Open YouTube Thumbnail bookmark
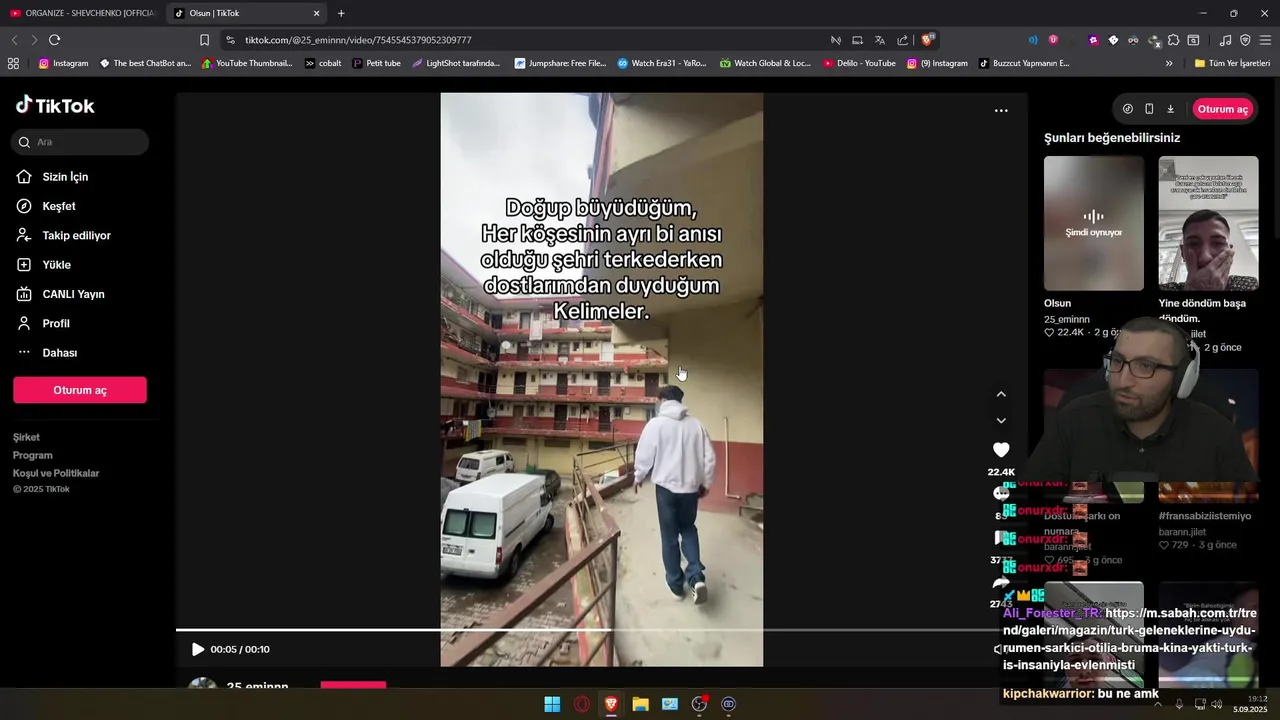Image resolution: width=1280 pixels, height=720 pixels. (247, 63)
